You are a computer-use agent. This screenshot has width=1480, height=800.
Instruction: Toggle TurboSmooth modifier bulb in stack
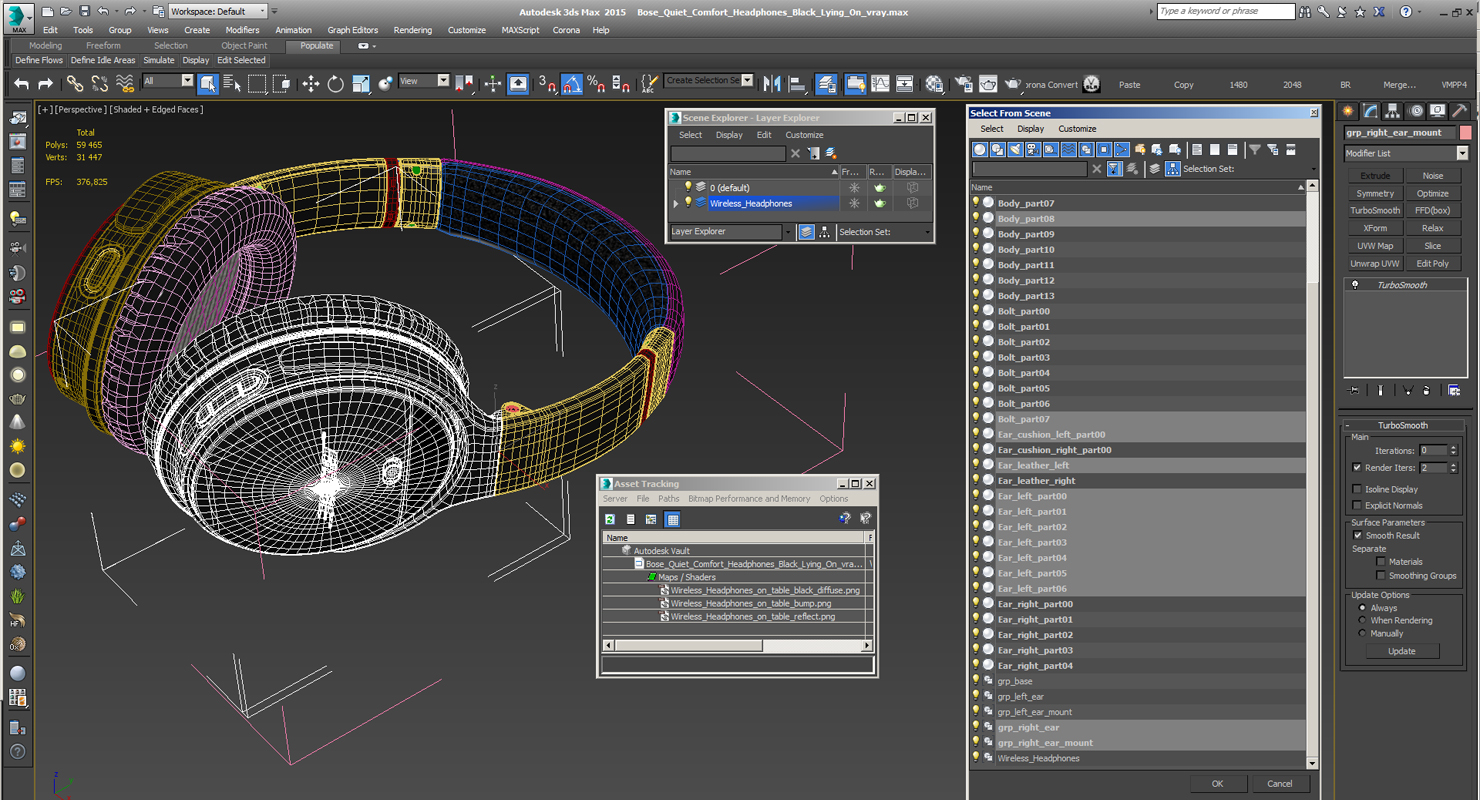1355,285
